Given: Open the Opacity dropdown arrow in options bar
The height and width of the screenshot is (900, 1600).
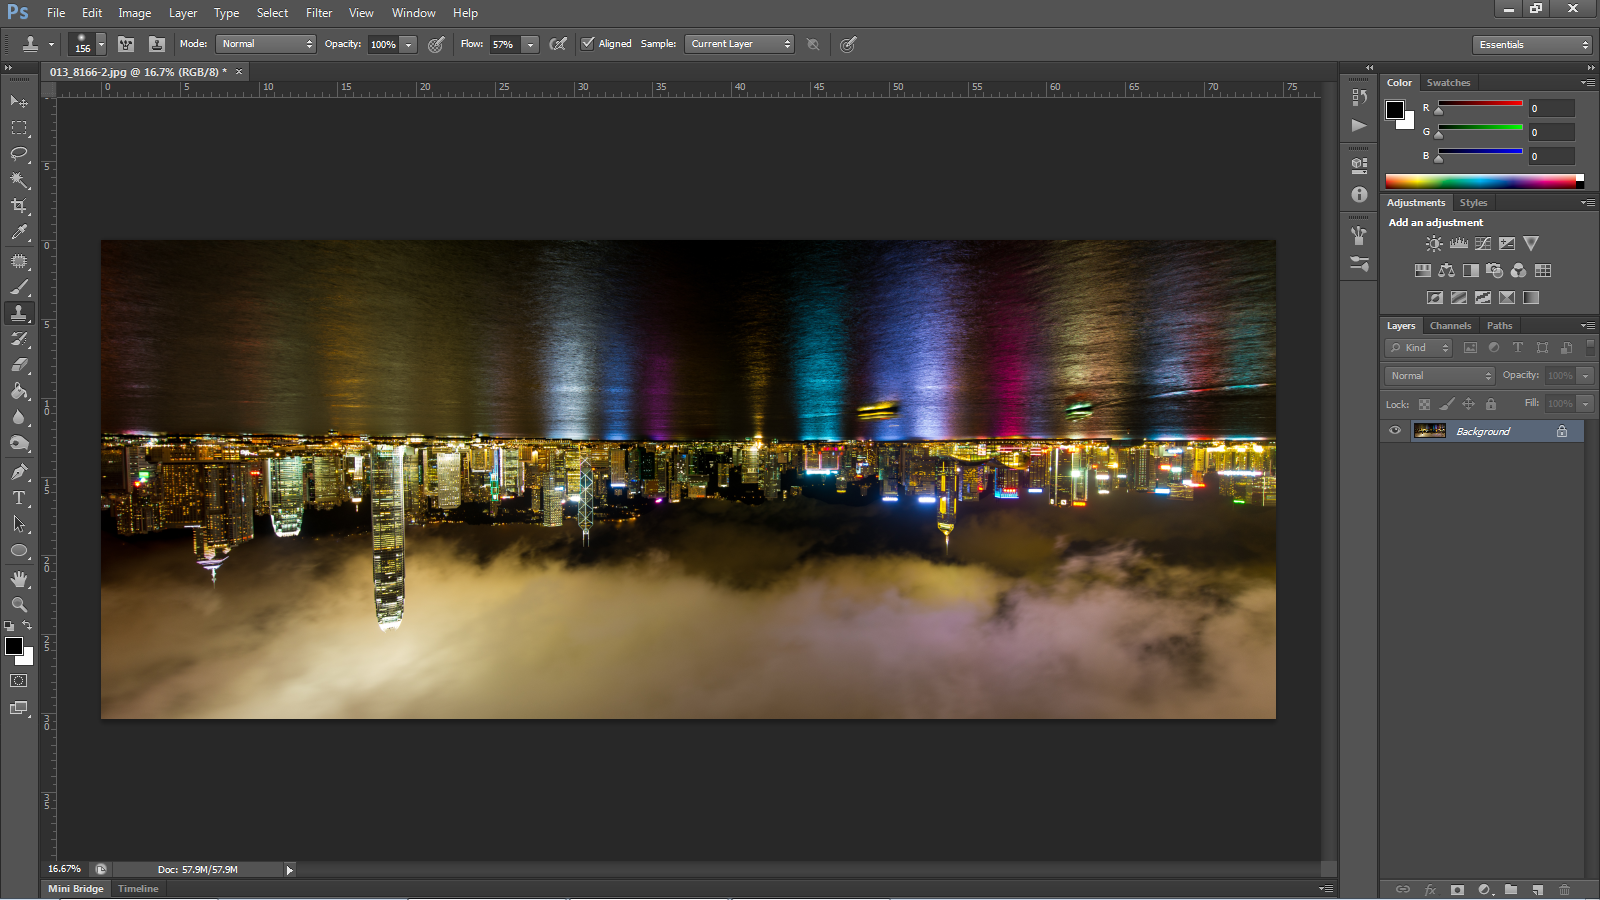Looking at the screenshot, I should (x=408, y=44).
